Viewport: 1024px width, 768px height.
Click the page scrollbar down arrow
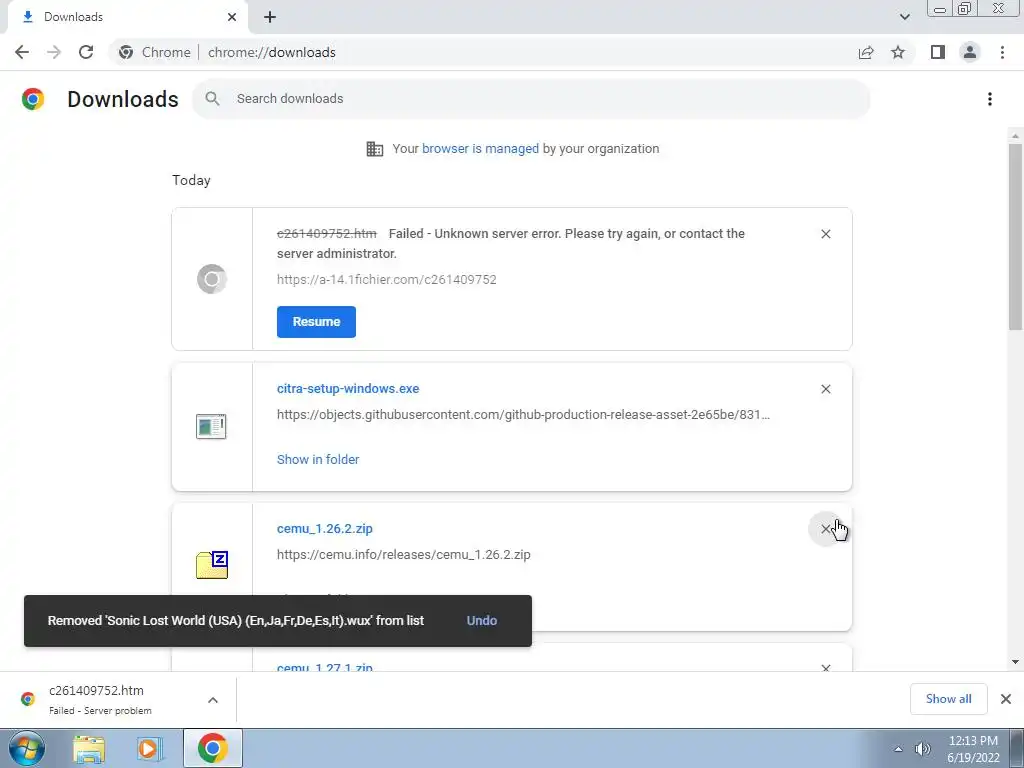[1015, 662]
